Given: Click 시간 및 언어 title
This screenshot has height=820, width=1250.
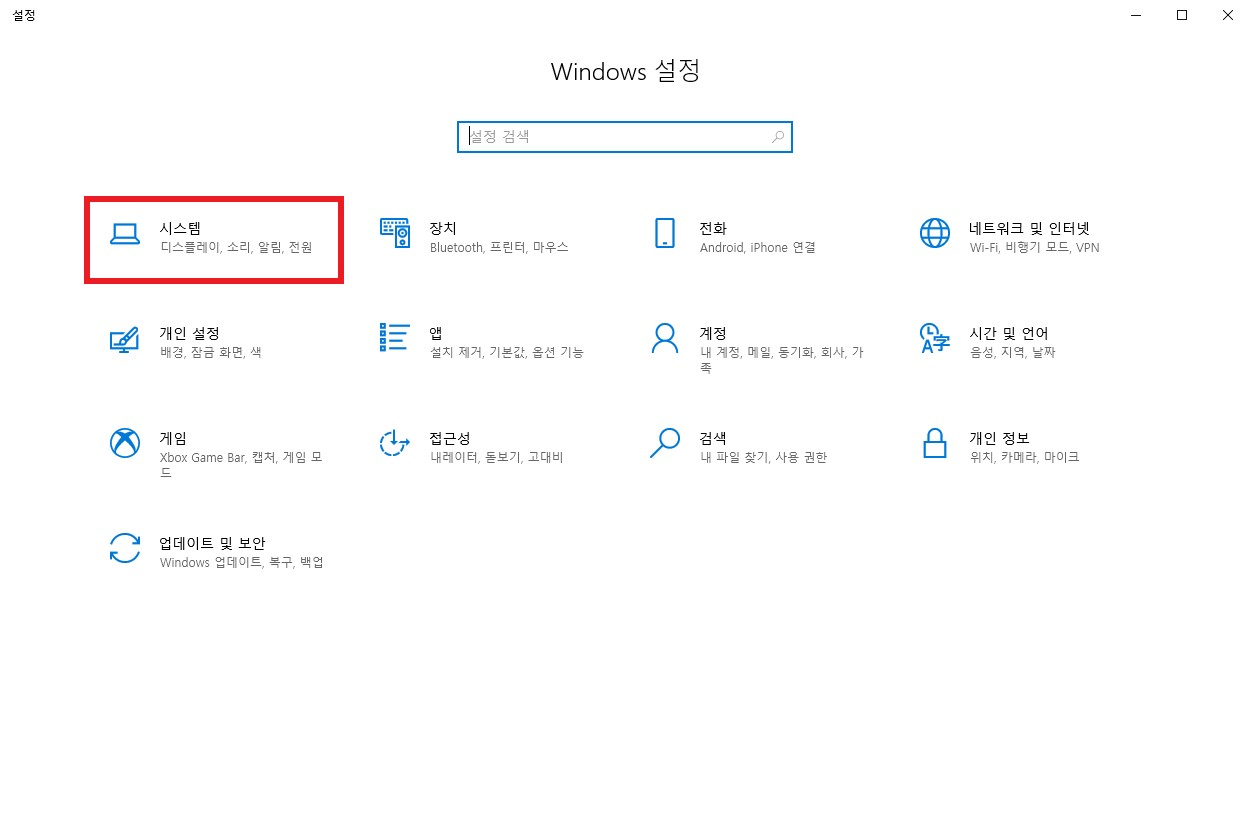Looking at the screenshot, I should (1009, 333).
